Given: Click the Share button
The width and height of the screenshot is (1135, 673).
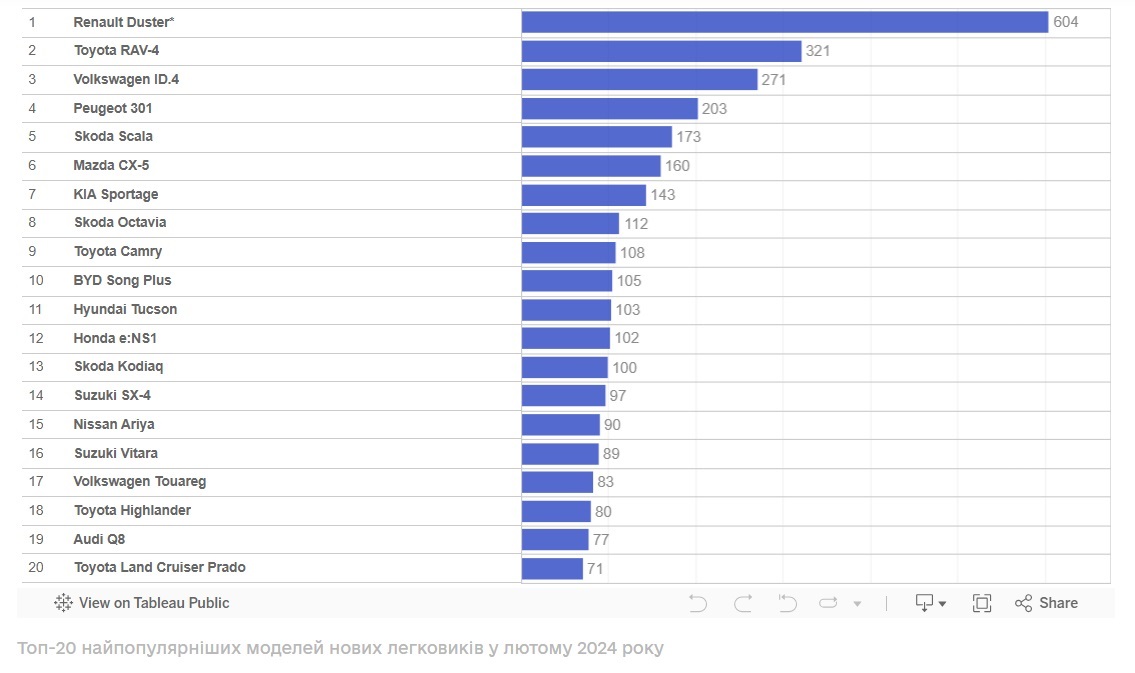Looking at the screenshot, I should (1046, 603).
